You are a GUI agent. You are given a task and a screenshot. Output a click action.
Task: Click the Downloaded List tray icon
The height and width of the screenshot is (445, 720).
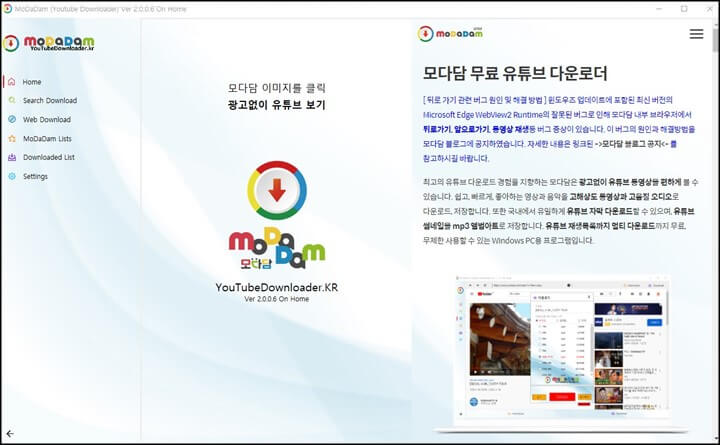coord(12,157)
